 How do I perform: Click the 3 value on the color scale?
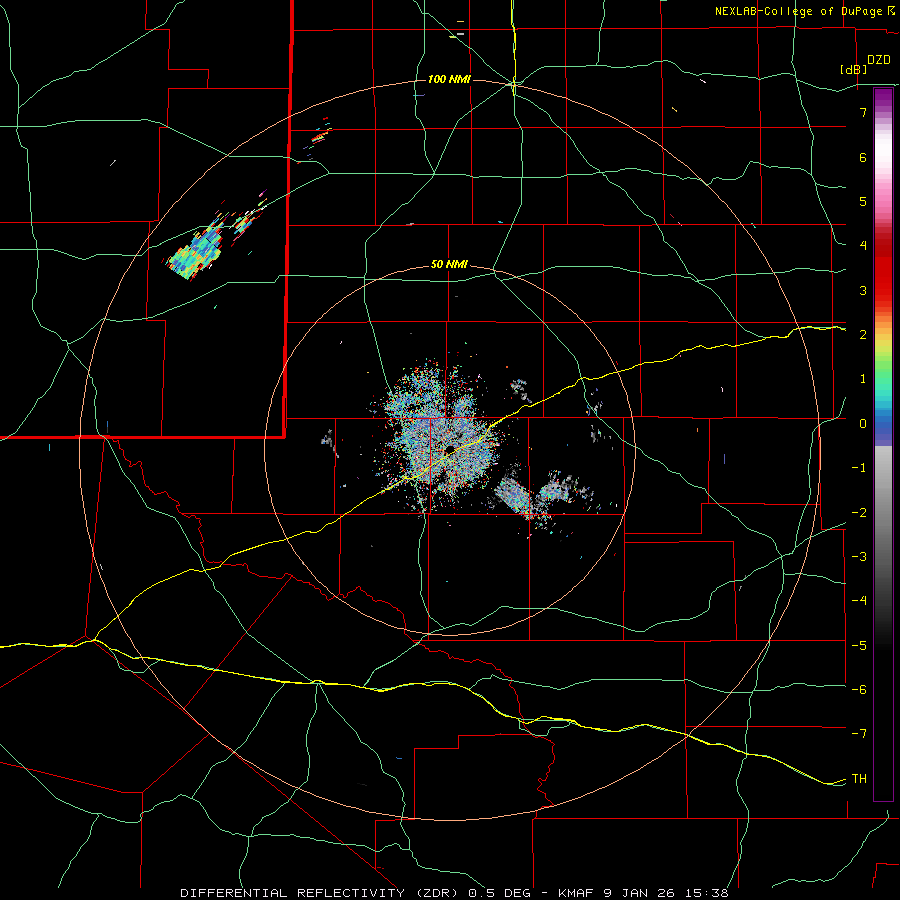pos(863,290)
